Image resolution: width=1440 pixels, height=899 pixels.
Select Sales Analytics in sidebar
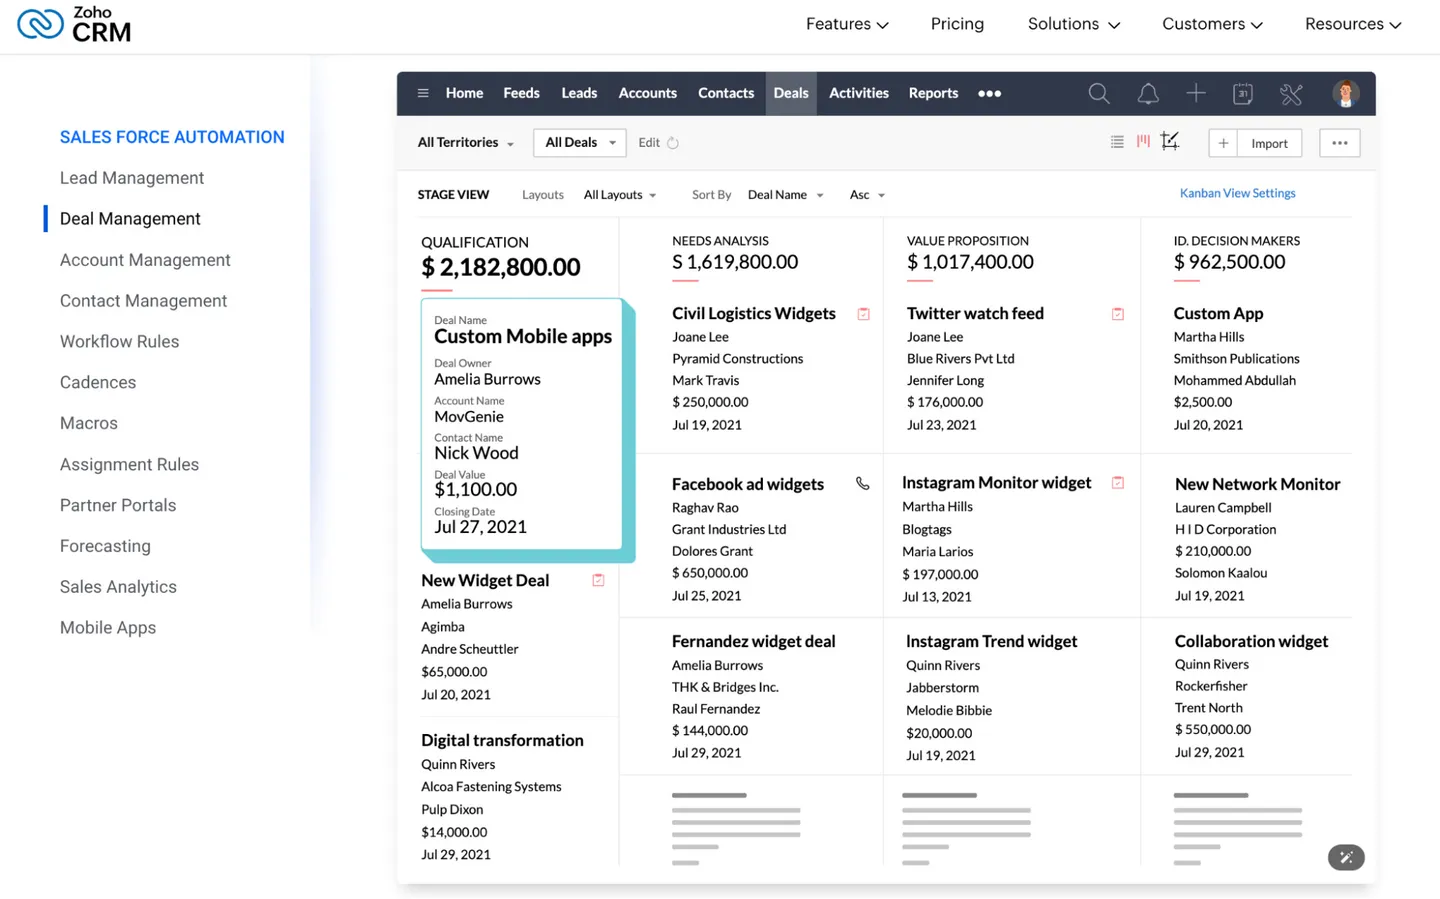point(118,587)
